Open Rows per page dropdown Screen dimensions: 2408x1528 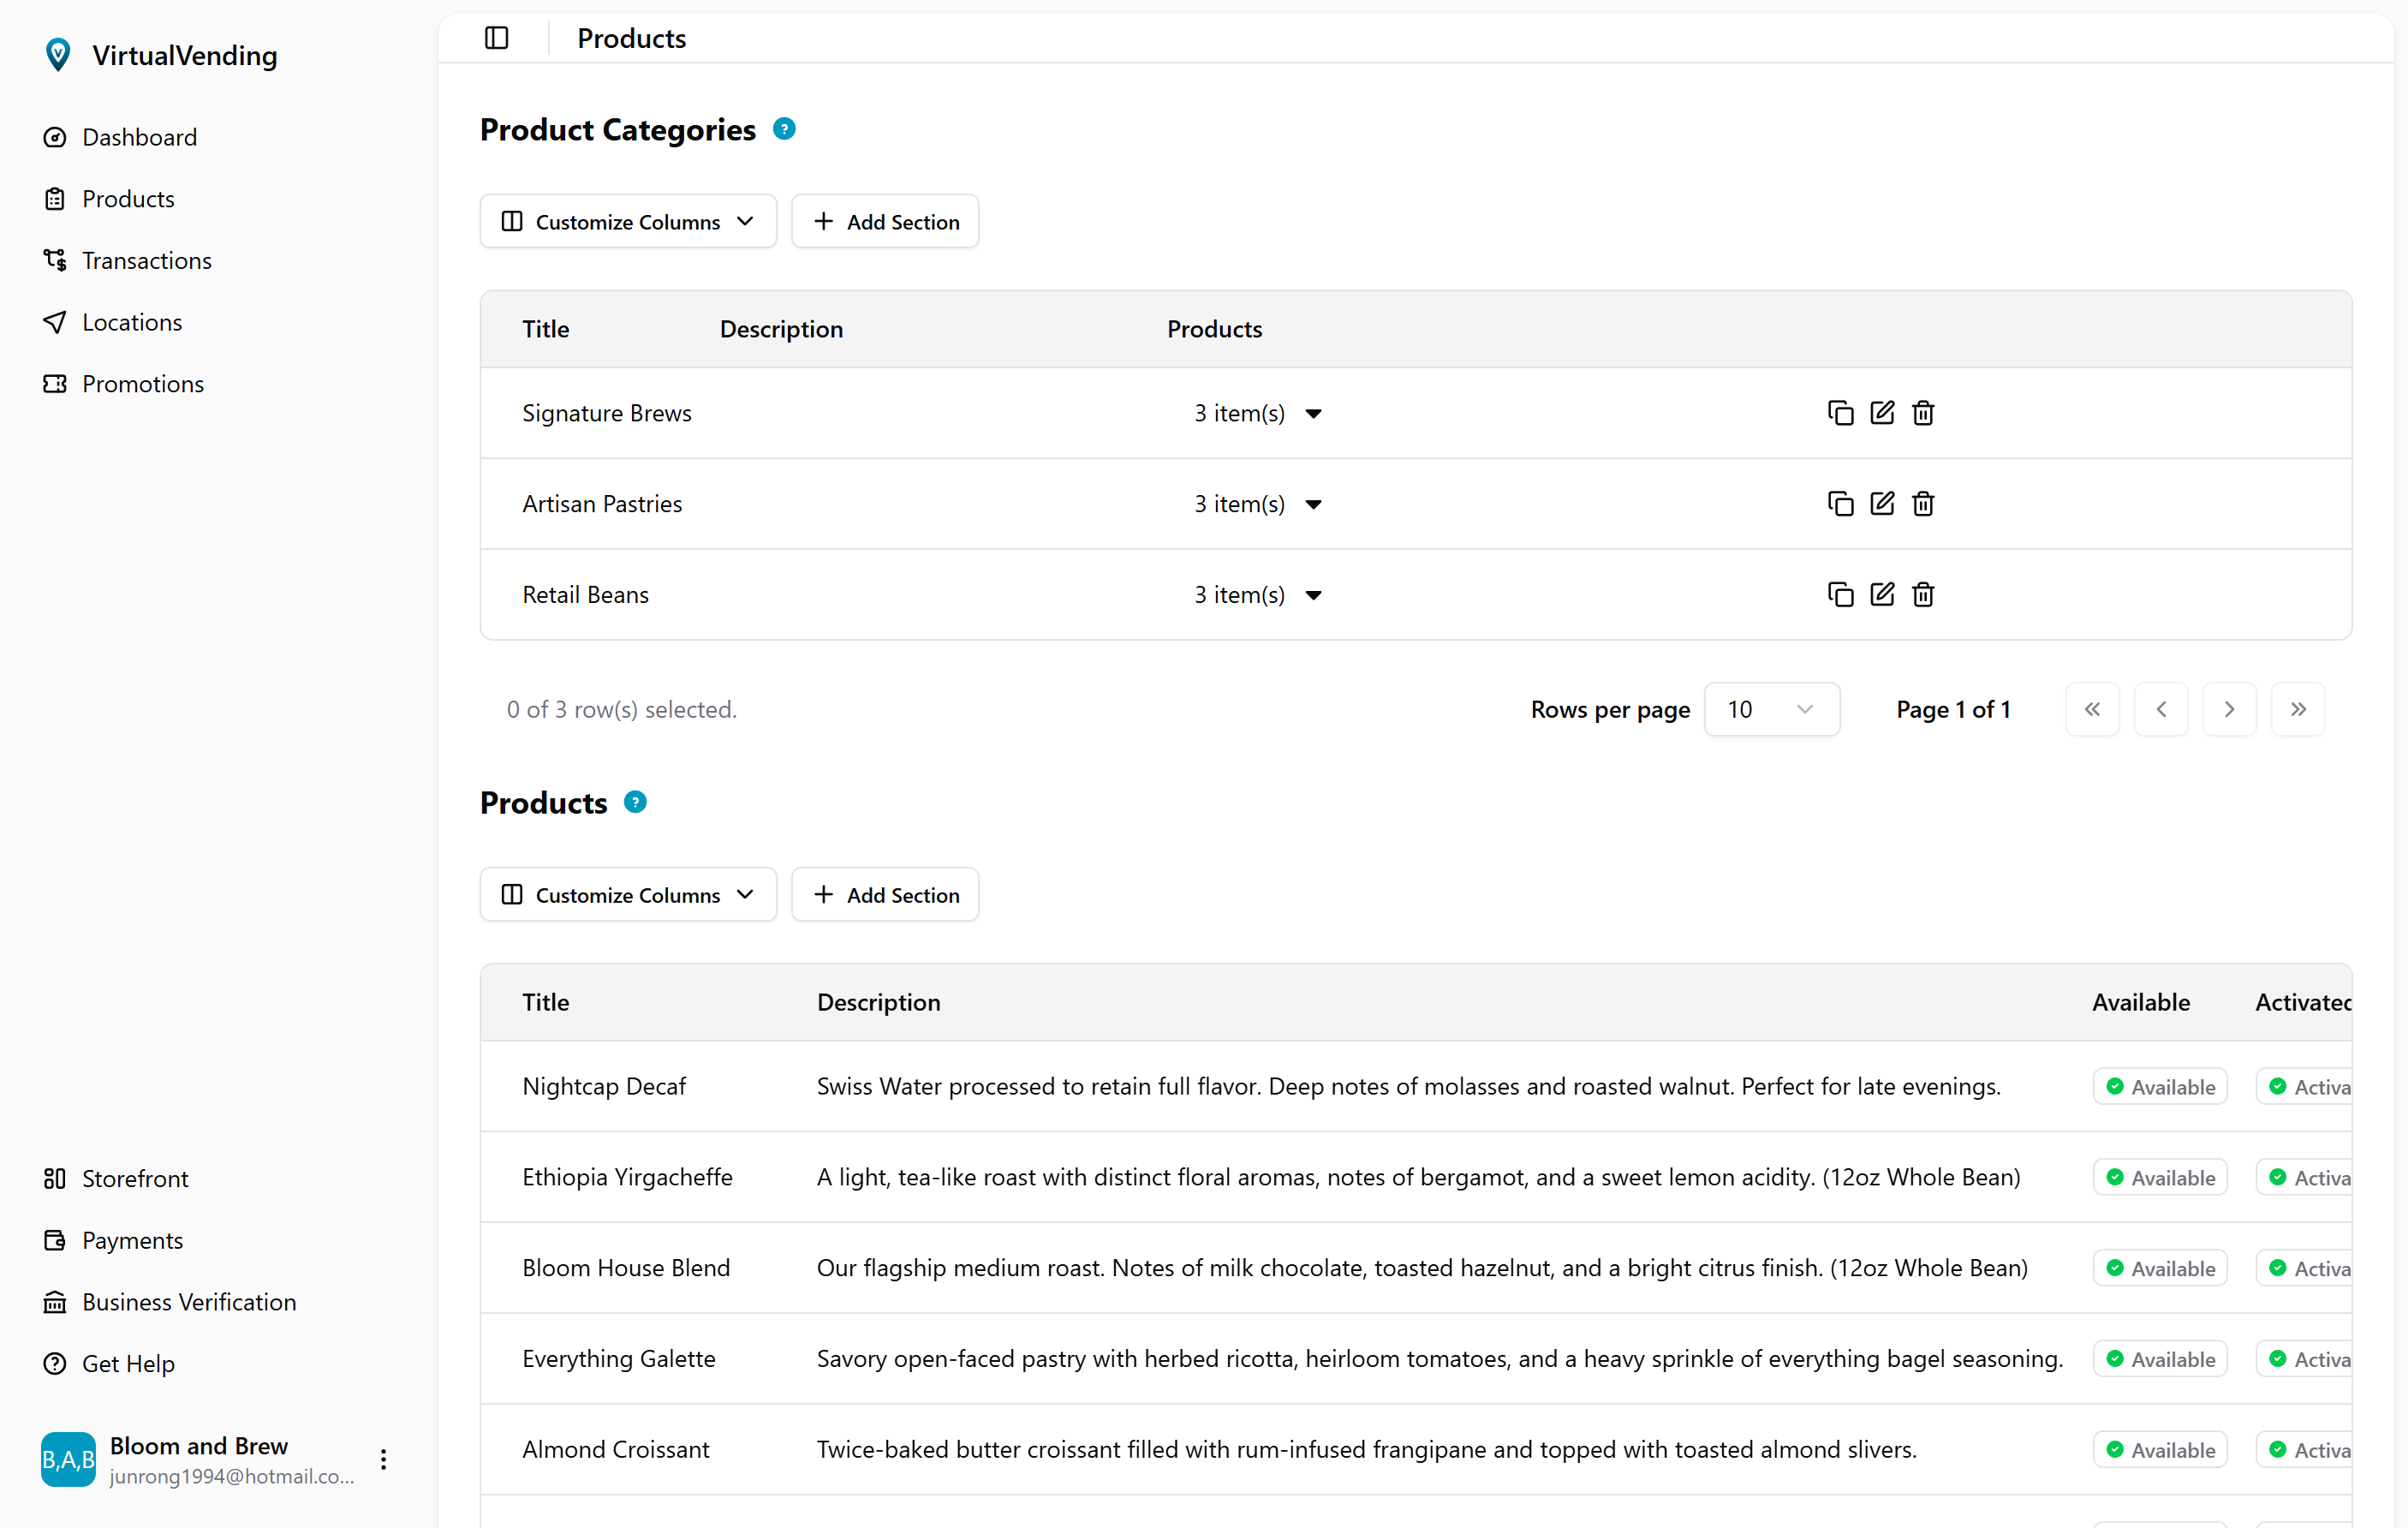[x=1771, y=709]
